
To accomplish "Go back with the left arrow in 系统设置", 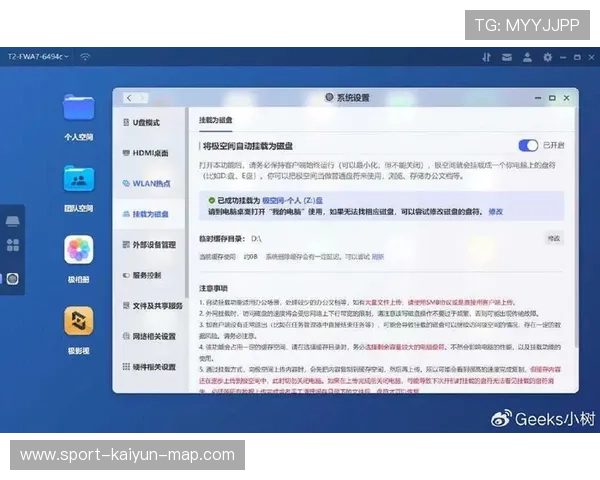I will pyautogui.click(x=129, y=98).
